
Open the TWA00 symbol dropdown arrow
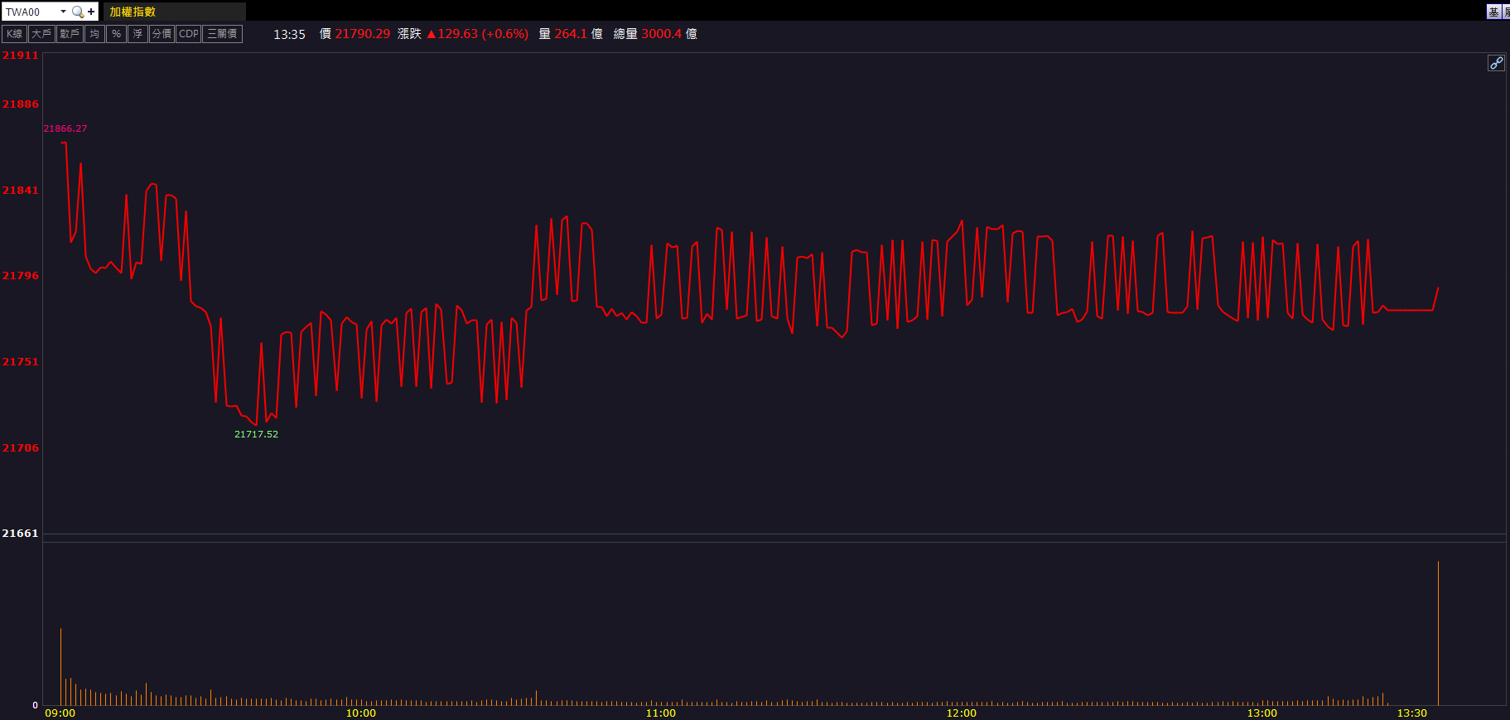click(x=63, y=12)
